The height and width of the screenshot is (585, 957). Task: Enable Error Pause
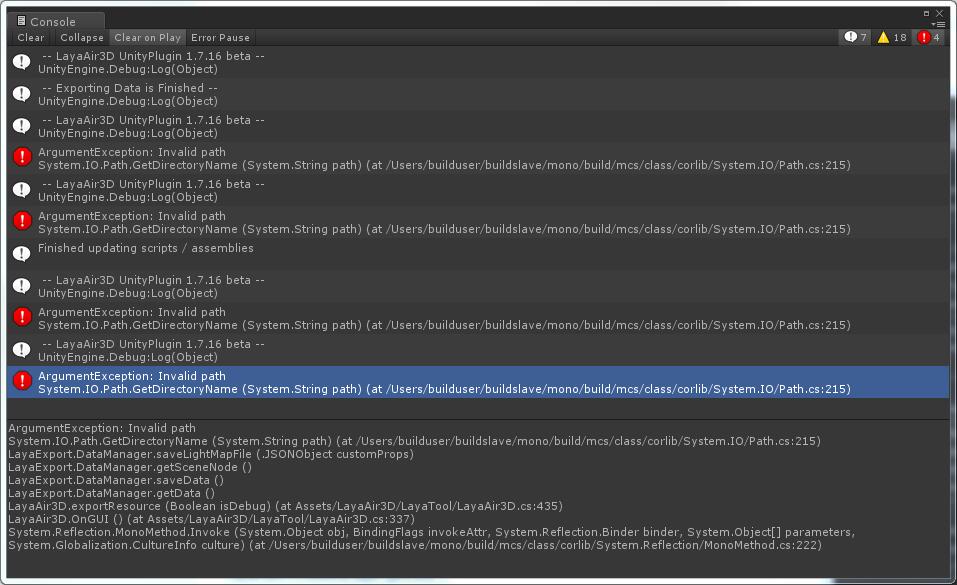click(220, 38)
